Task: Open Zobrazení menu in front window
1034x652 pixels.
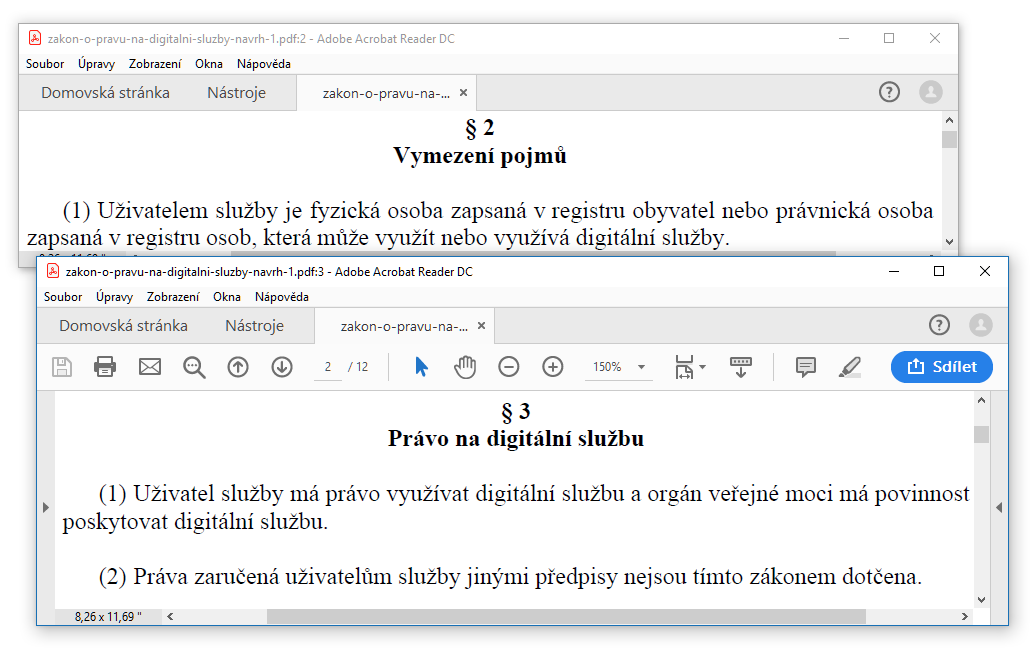Action: [173, 297]
